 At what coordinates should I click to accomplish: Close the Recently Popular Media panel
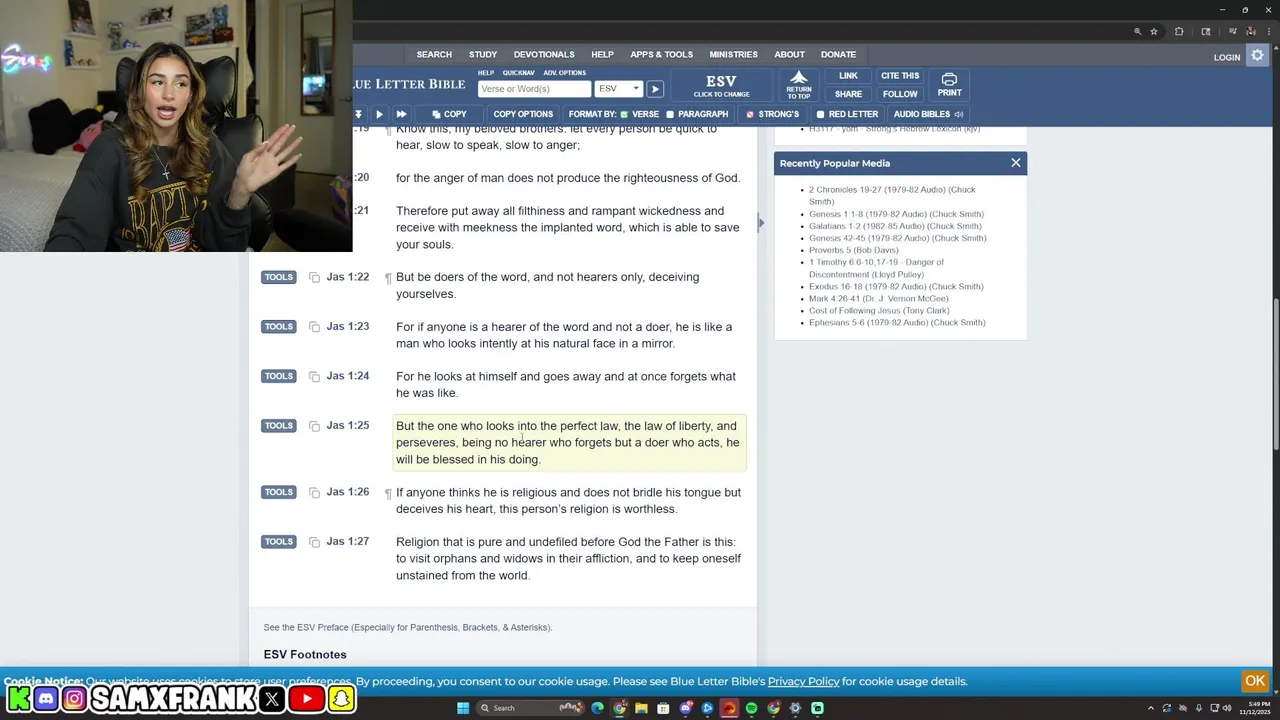point(1016,163)
